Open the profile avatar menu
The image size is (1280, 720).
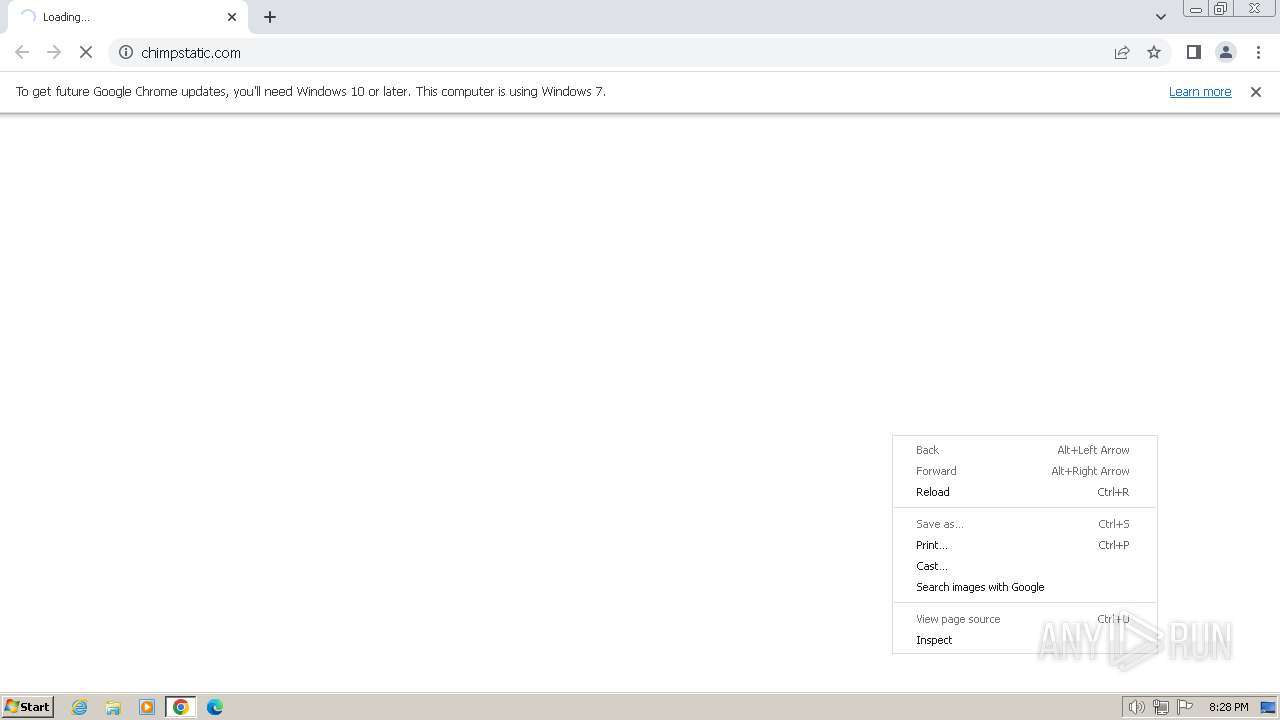point(1226,52)
